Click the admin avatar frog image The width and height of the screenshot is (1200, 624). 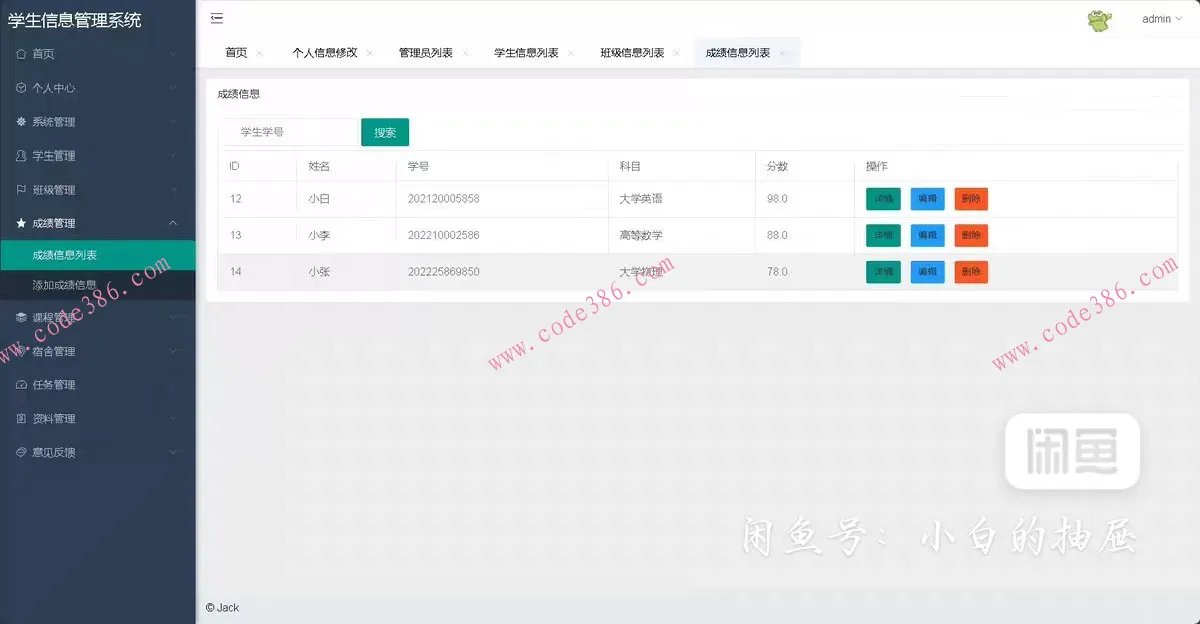tap(1098, 19)
